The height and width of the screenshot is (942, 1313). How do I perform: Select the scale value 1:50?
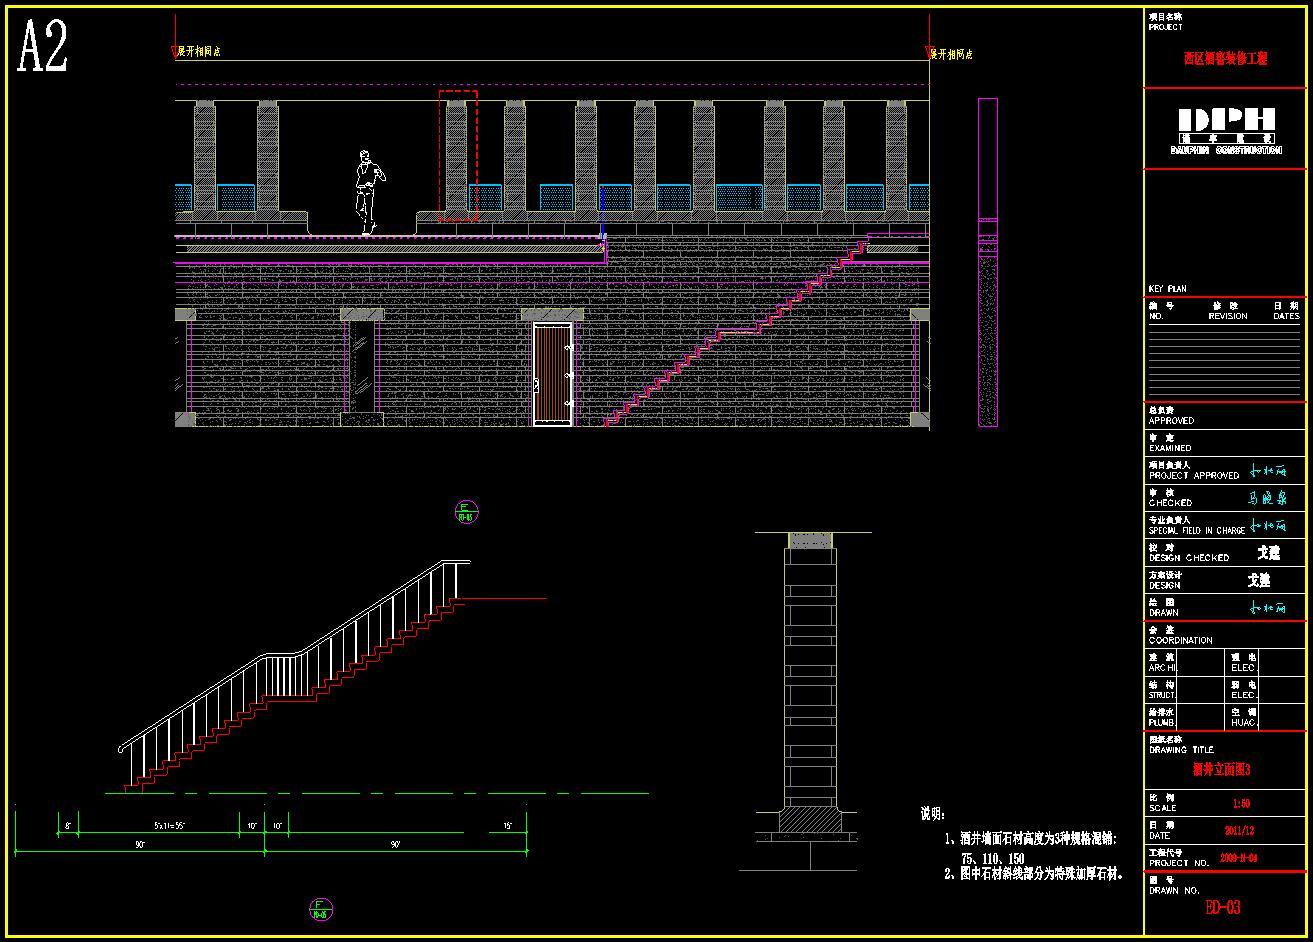tap(1240, 803)
